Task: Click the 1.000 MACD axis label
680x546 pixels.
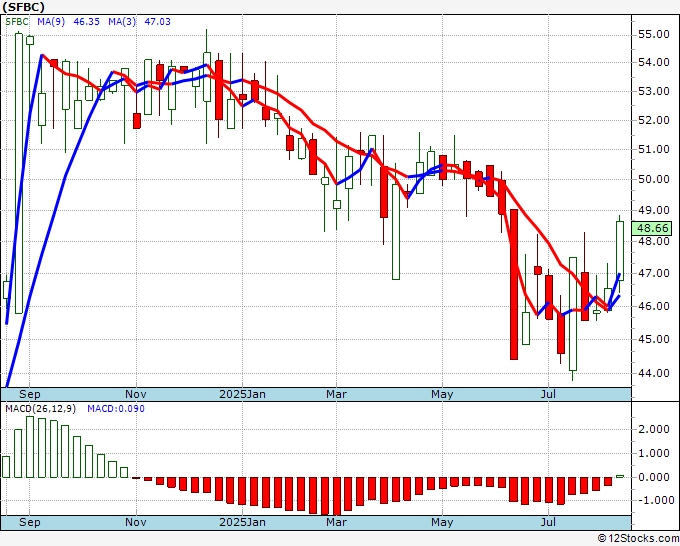Action: click(x=654, y=454)
